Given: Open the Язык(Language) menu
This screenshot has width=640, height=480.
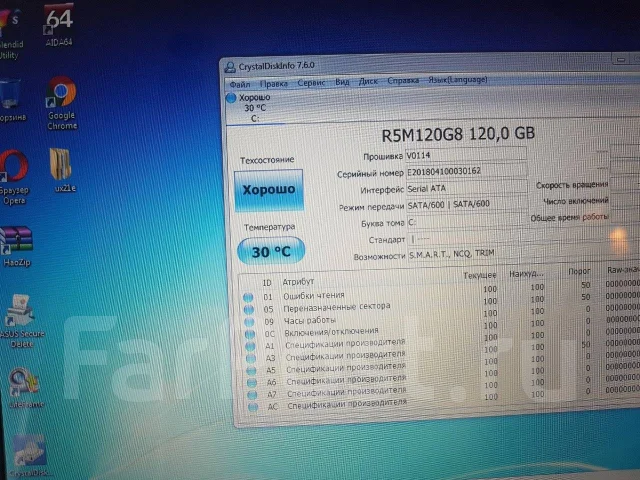Looking at the screenshot, I should tap(458, 80).
